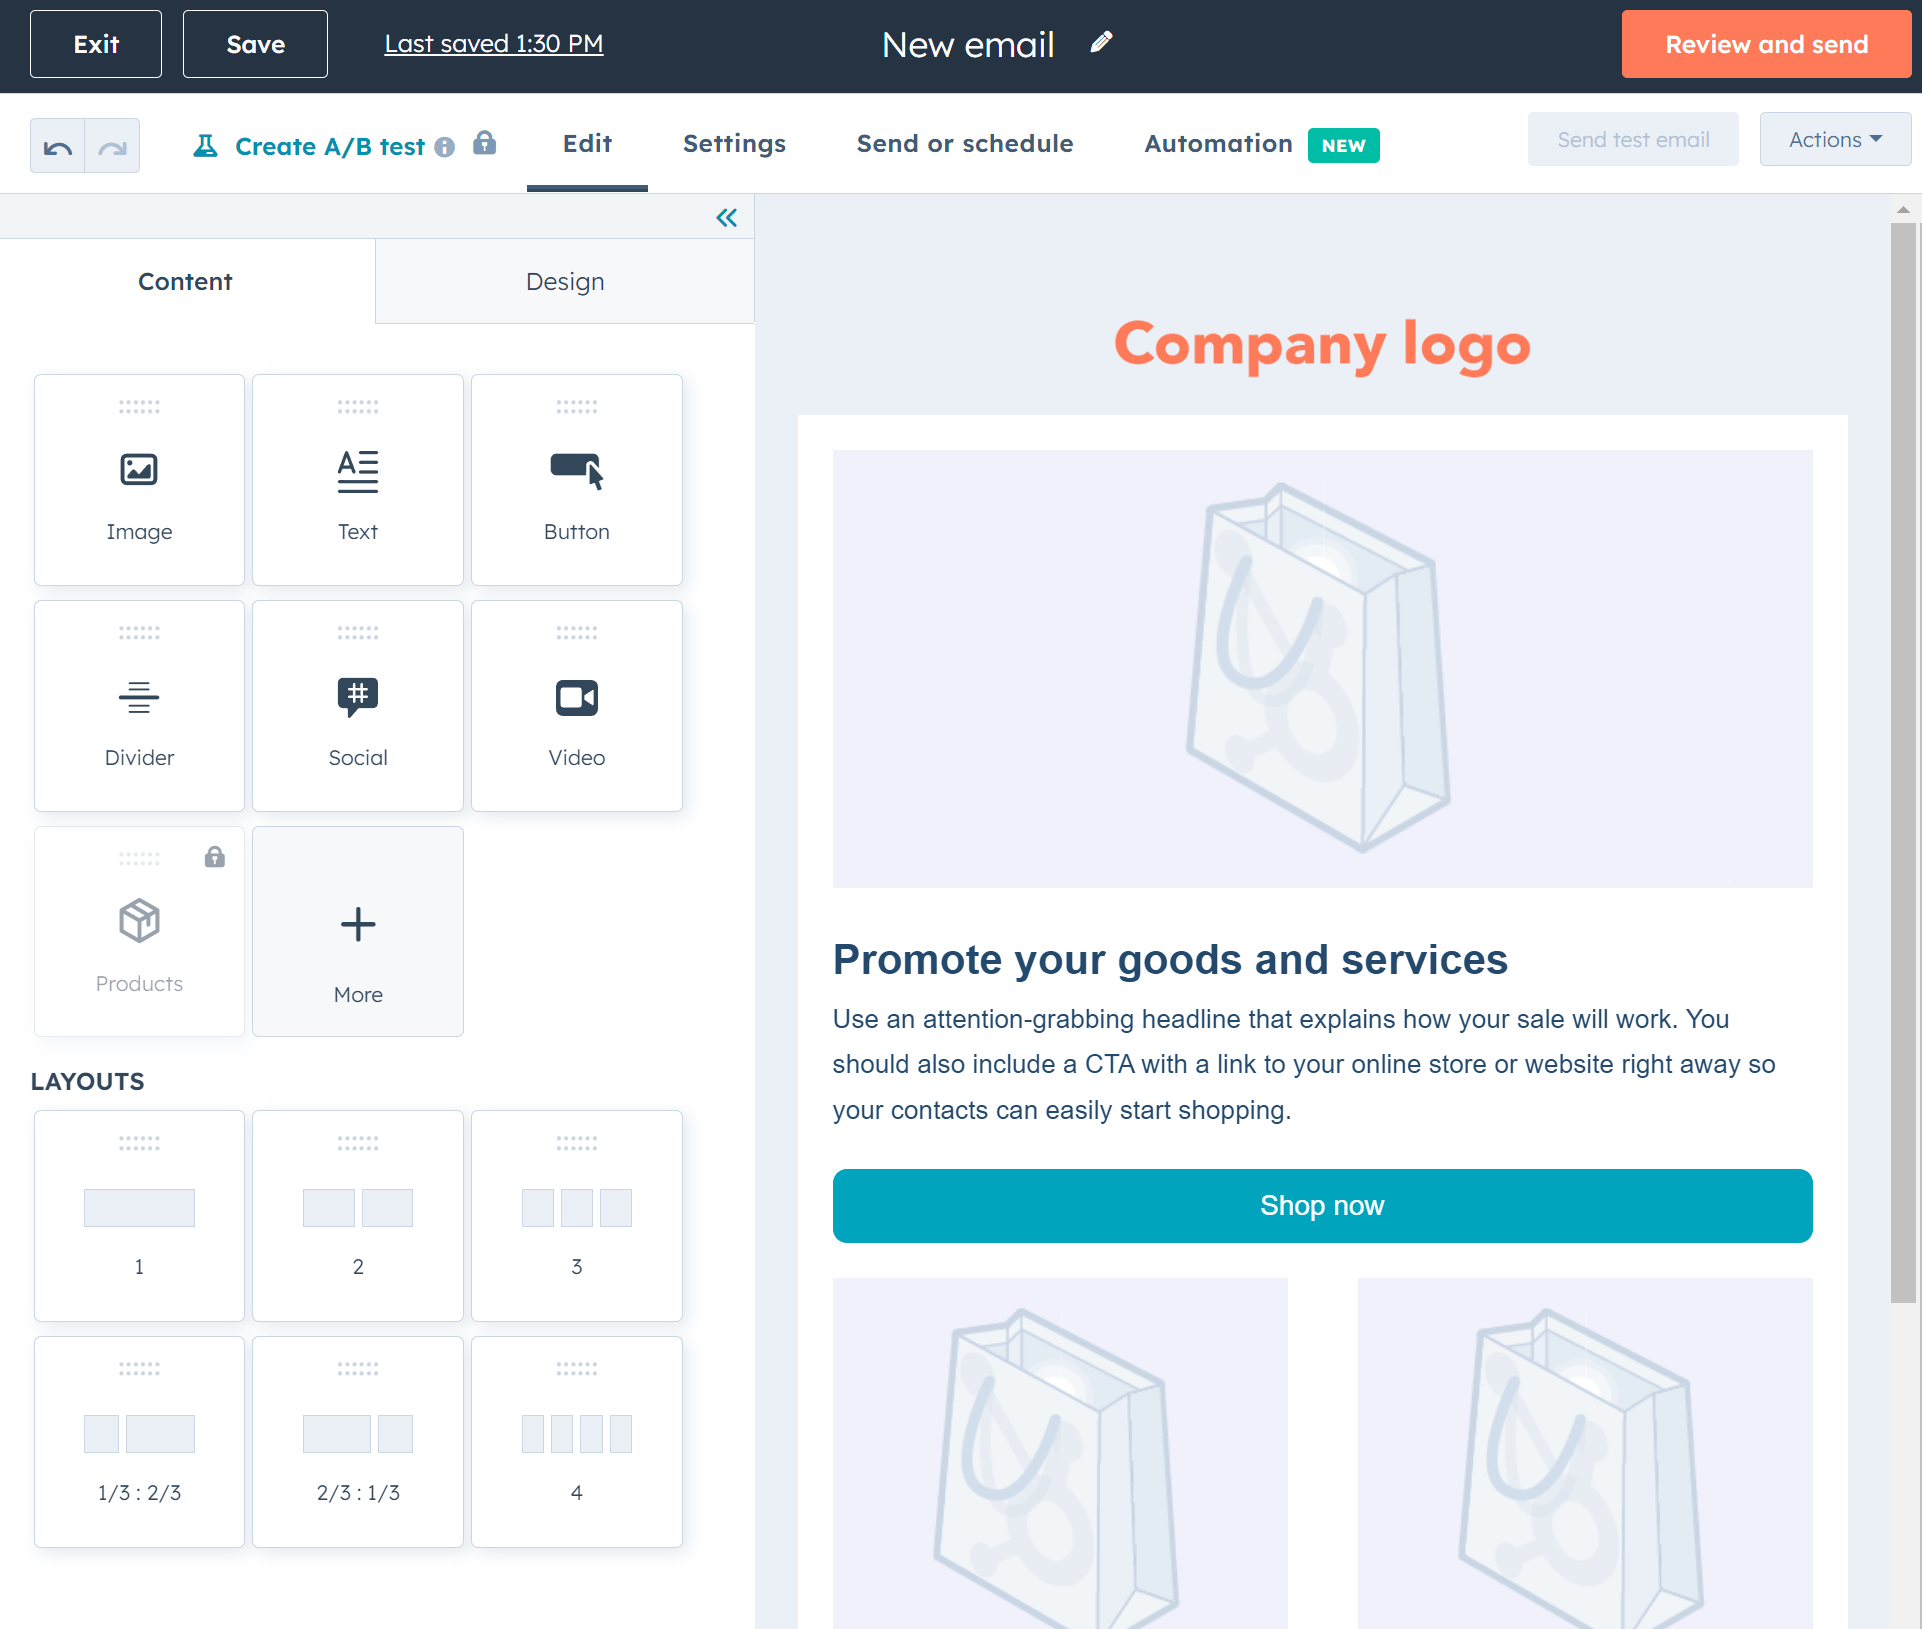Click the Send test email button

(x=1633, y=142)
